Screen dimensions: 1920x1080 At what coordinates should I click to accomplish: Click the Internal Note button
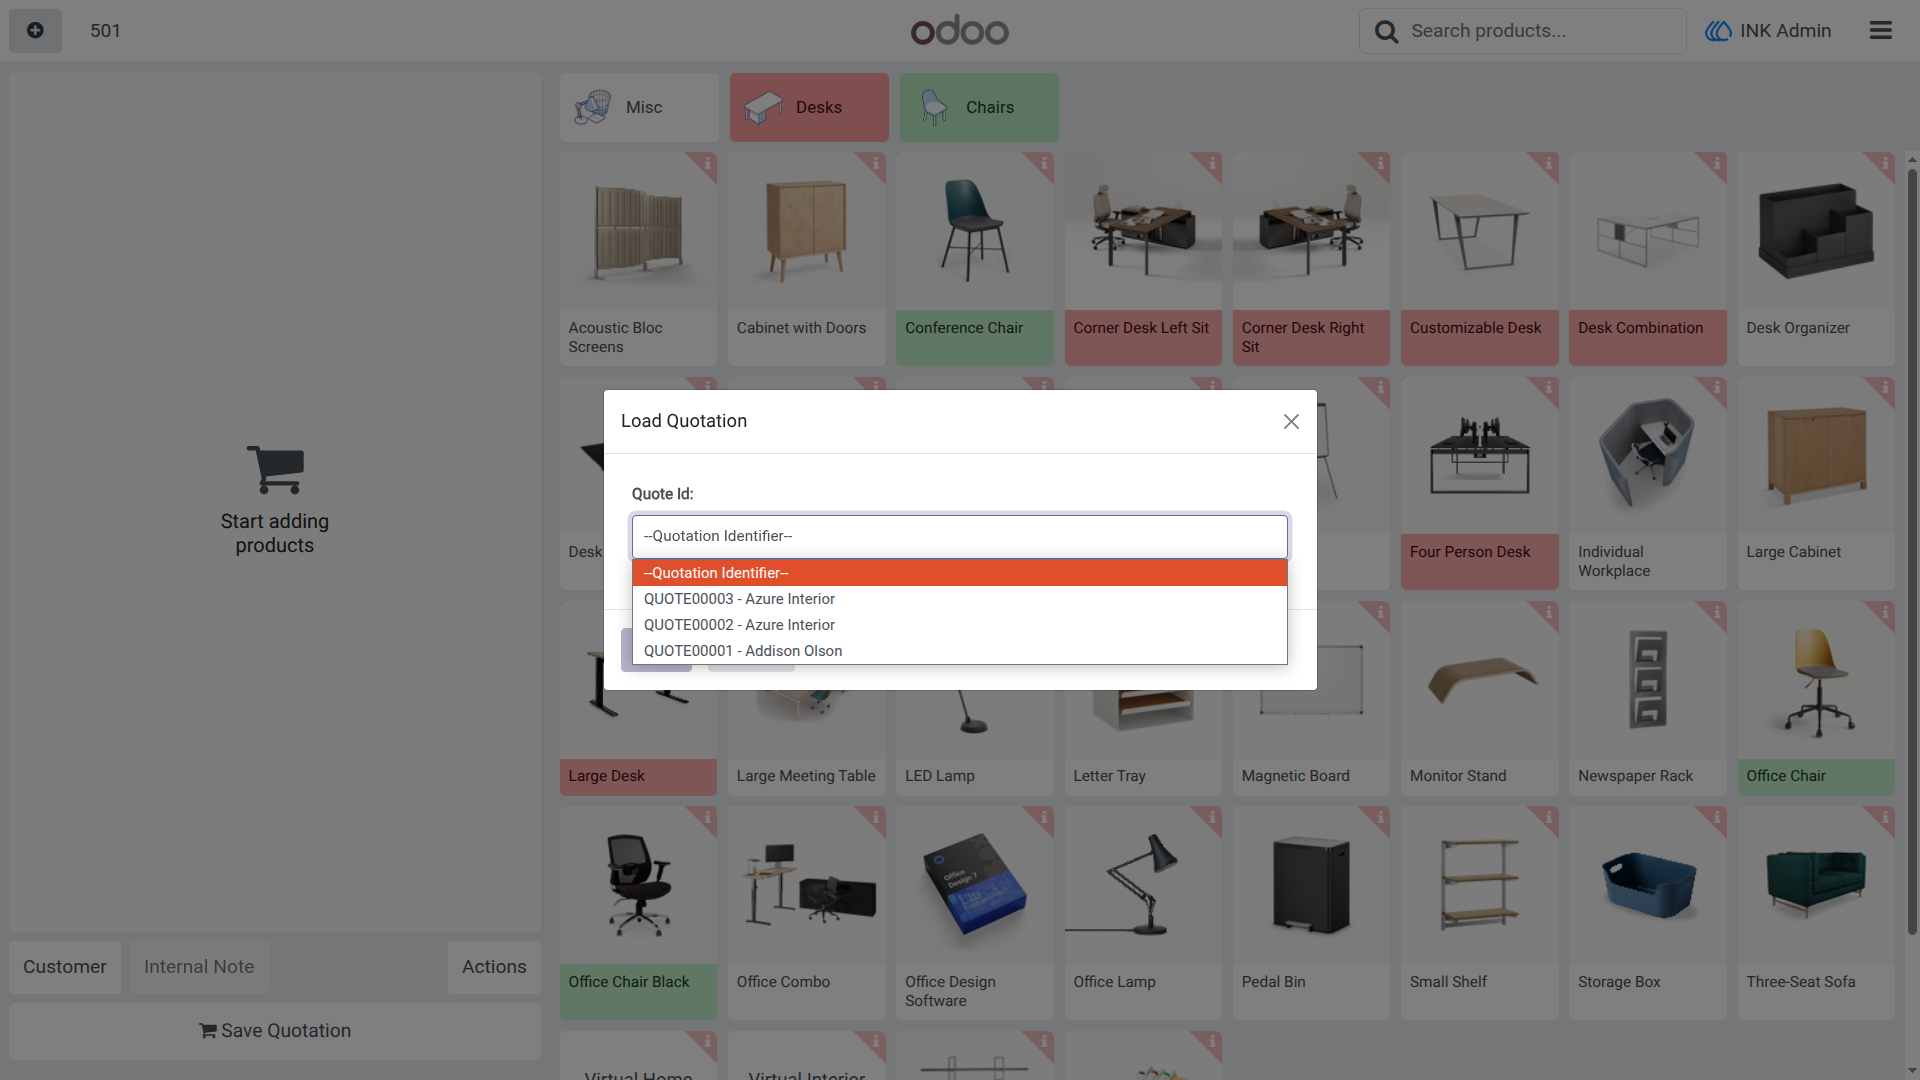click(x=199, y=967)
